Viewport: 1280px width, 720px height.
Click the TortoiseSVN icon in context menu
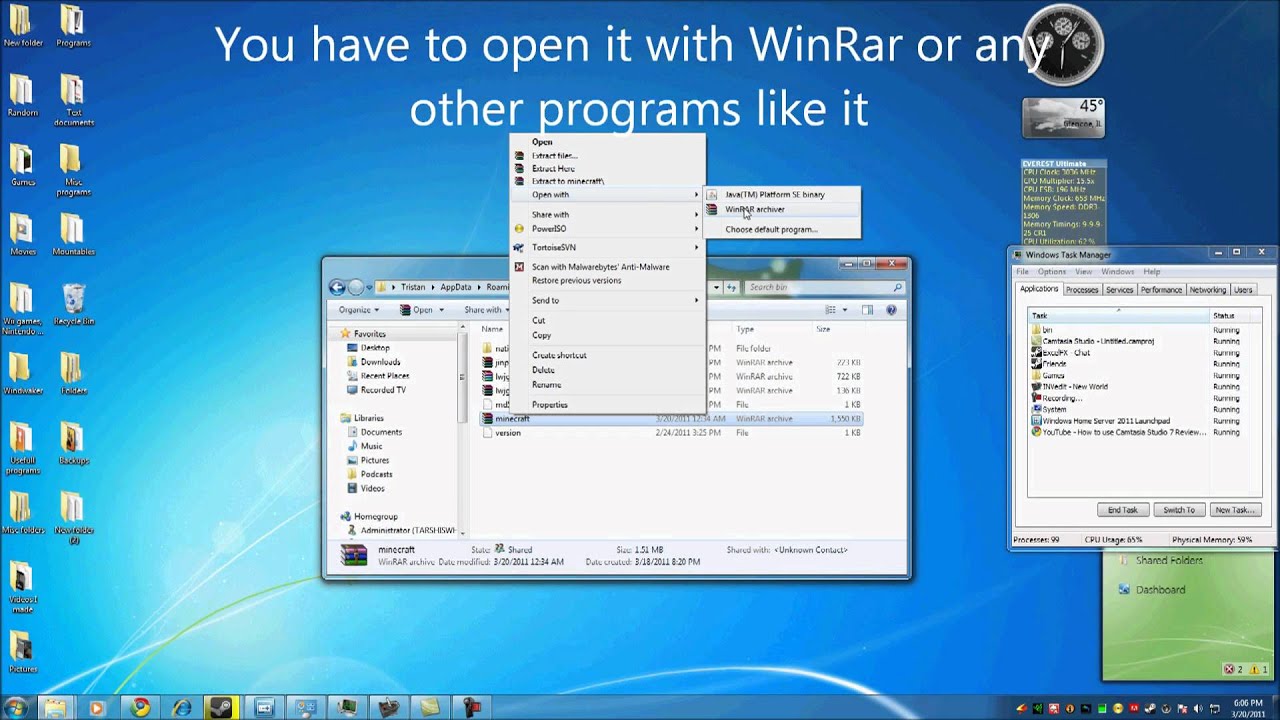click(x=519, y=247)
